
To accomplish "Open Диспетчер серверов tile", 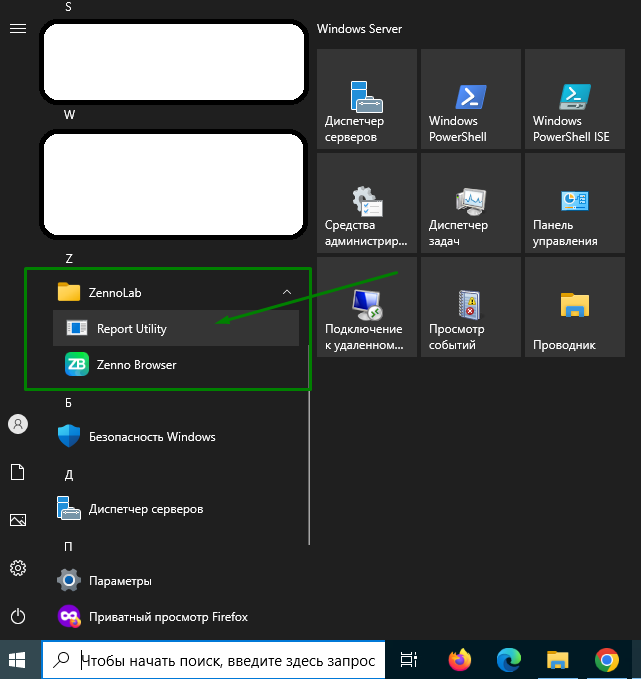I will (x=367, y=99).
